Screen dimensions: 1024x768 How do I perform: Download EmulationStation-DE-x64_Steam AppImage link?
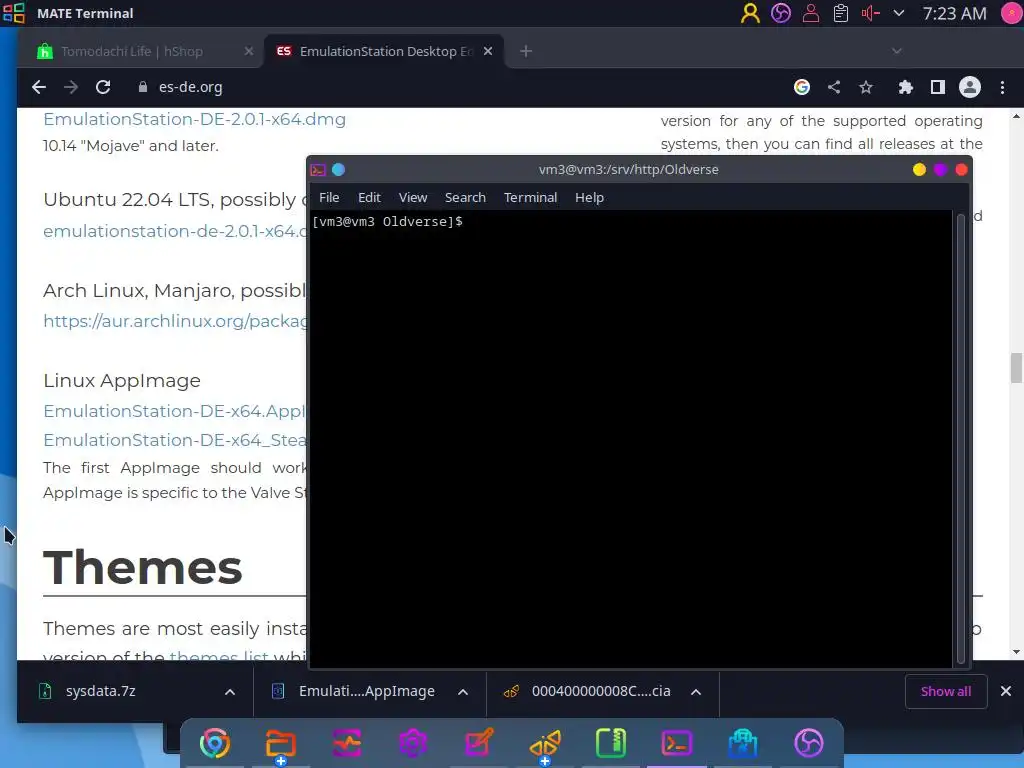click(174, 440)
